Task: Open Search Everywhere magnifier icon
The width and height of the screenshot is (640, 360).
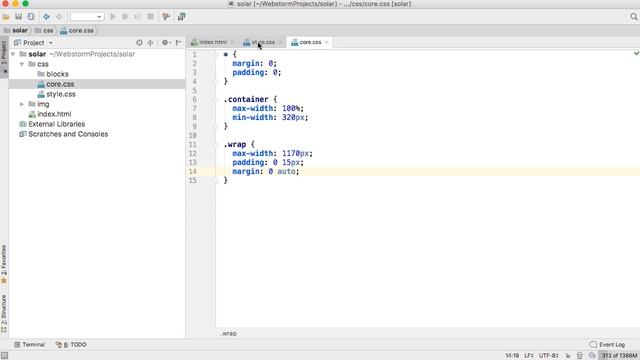Action: [x=633, y=17]
